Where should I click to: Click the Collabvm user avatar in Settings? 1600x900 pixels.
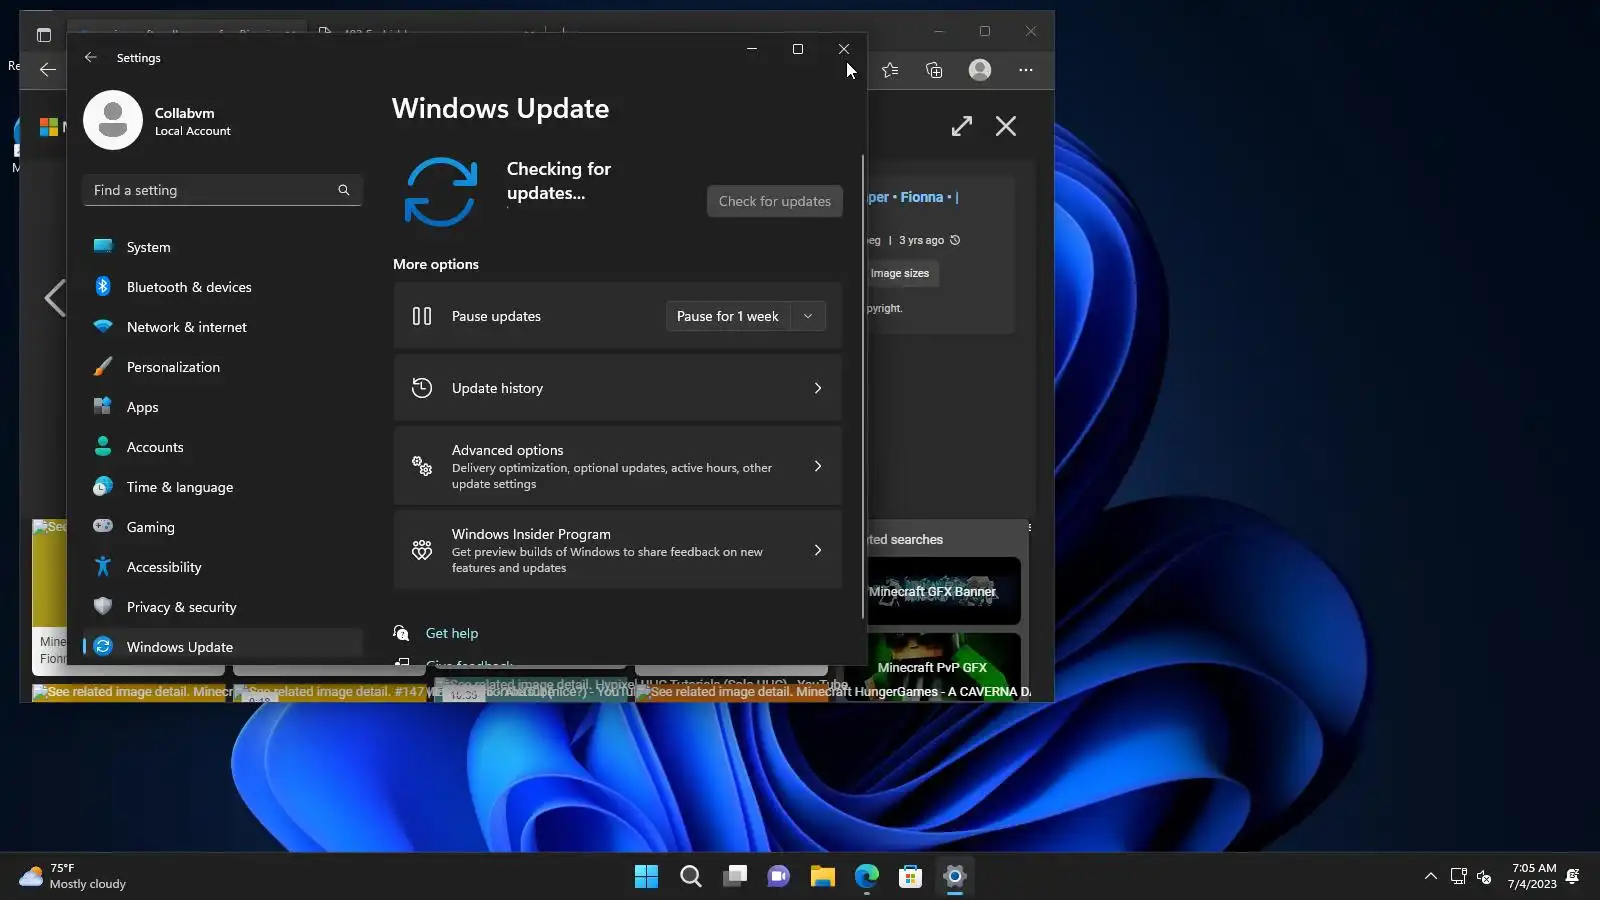(113, 121)
